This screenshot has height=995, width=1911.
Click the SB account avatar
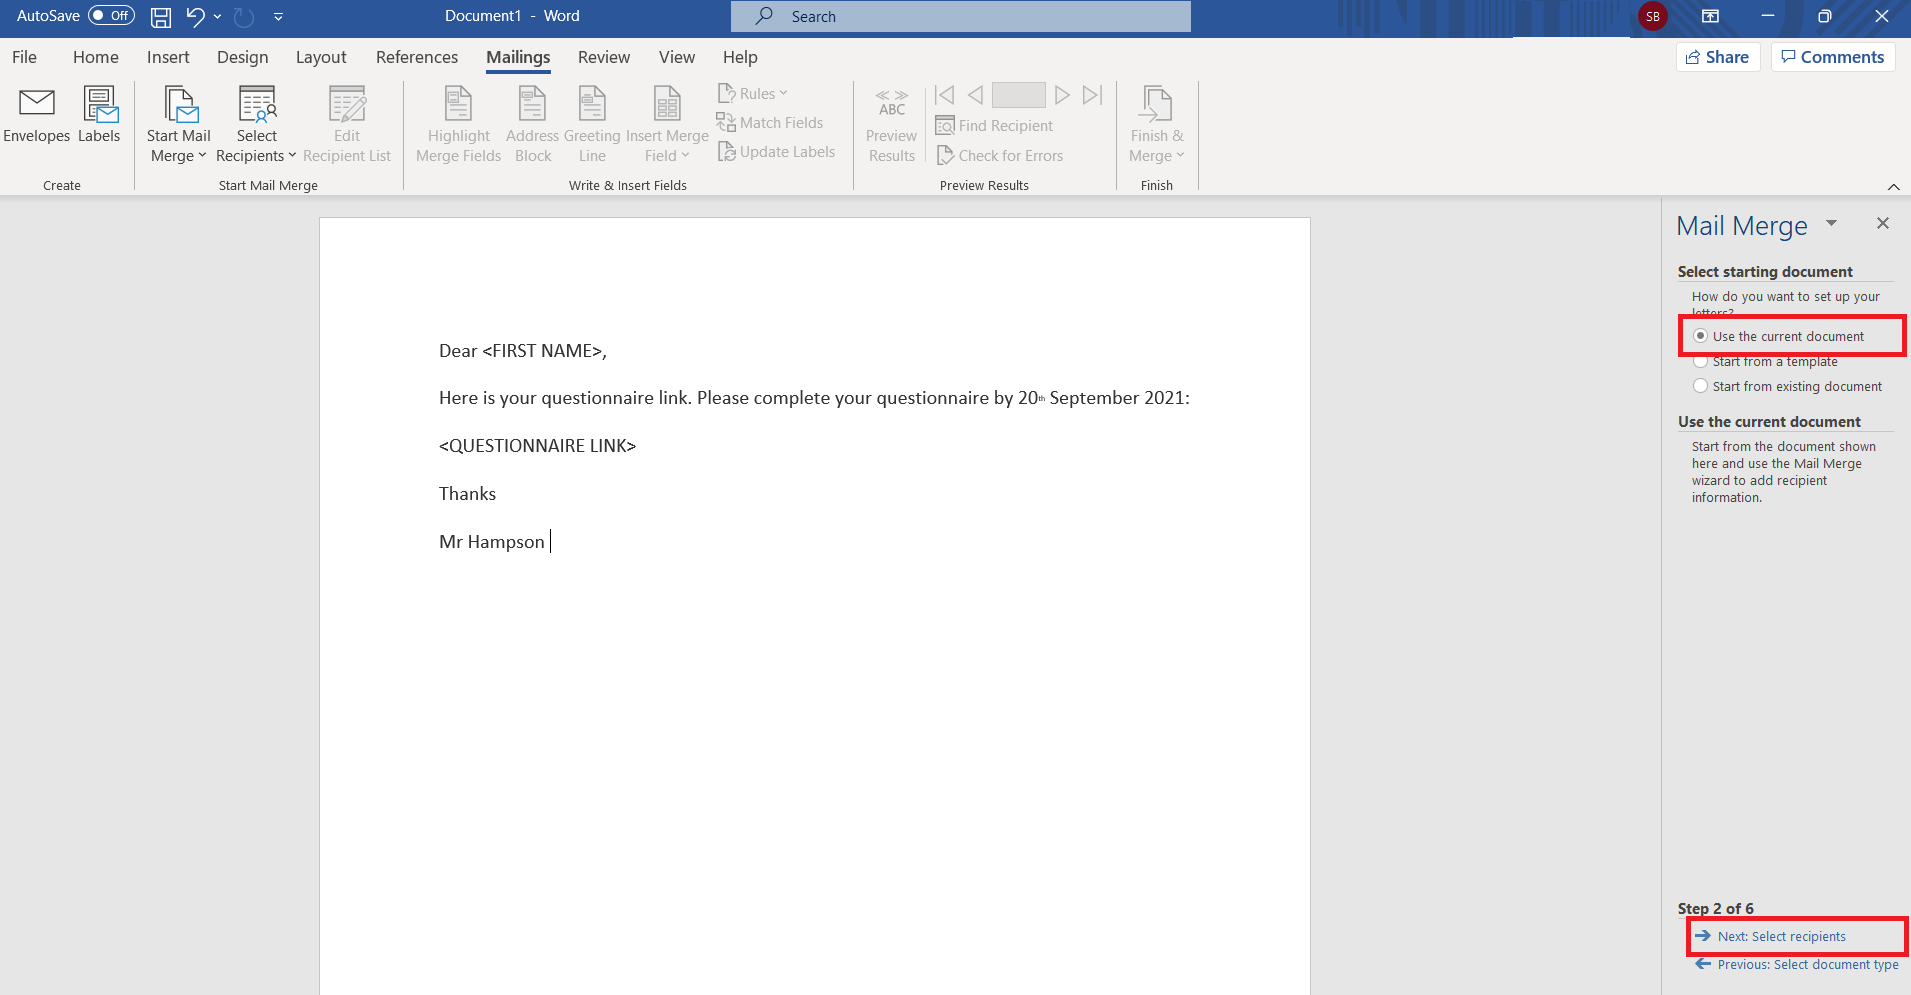point(1652,17)
